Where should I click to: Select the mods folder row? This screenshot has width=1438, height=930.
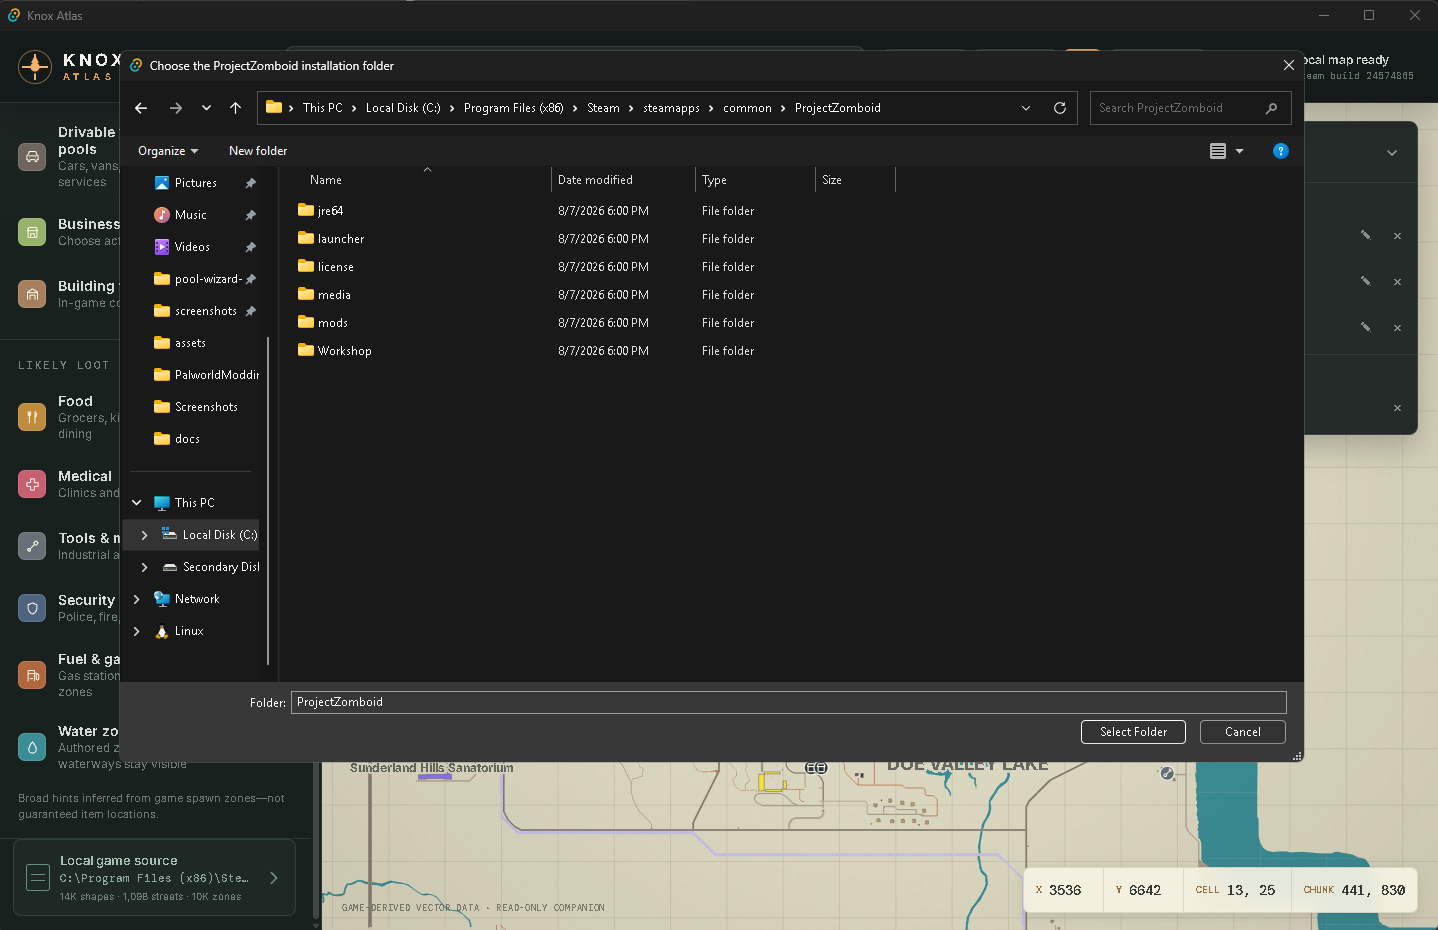595,323
